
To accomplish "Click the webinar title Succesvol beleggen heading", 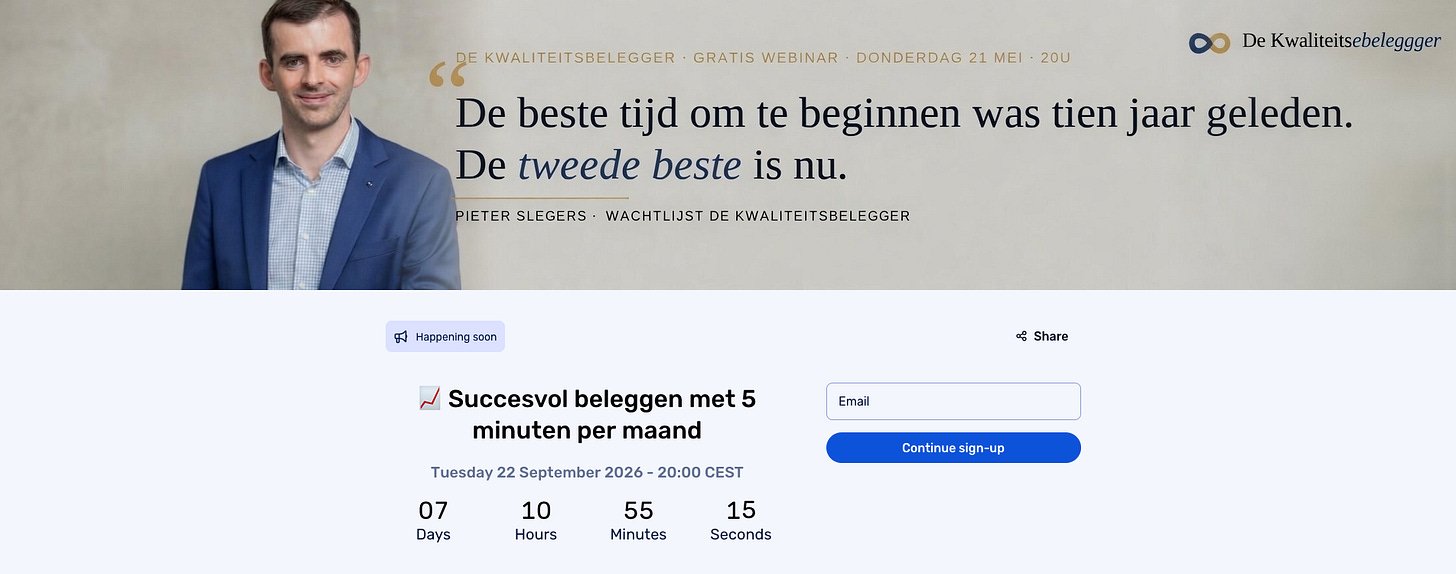I will [587, 415].
